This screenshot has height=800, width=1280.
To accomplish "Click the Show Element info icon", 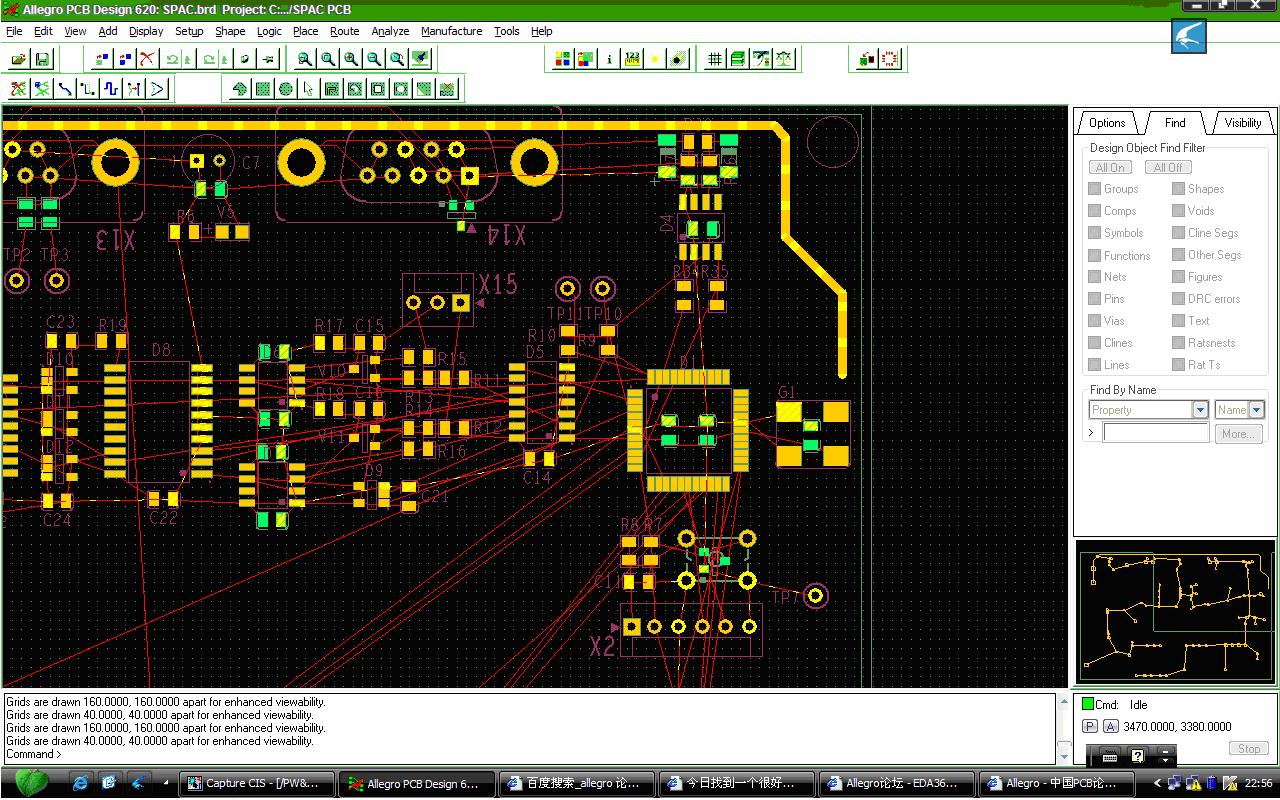I will tap(609, 60).
